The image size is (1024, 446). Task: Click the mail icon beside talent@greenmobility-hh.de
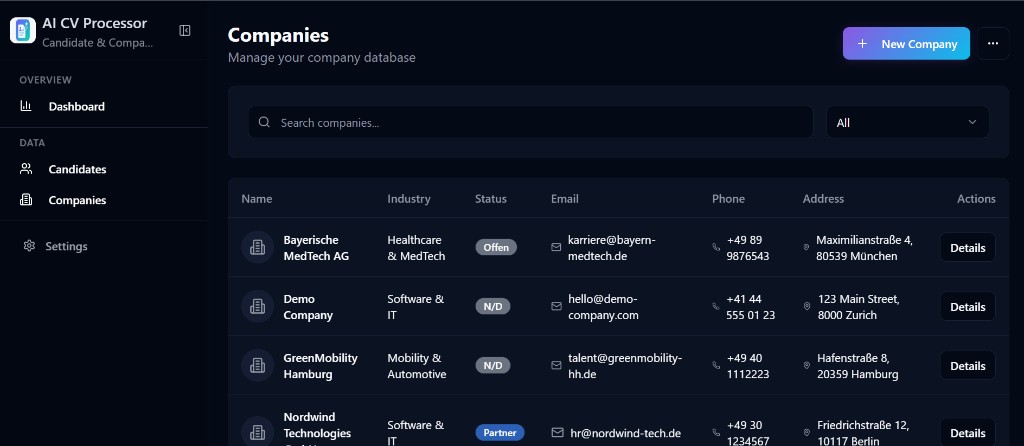[x=556, y=366]
